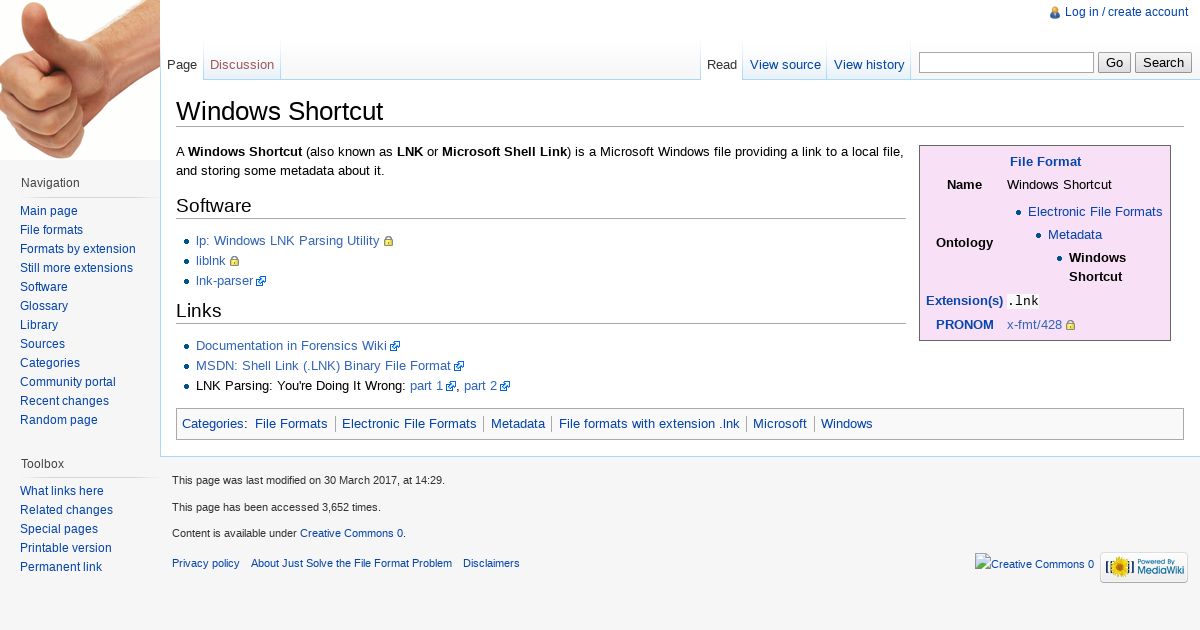The image size is (1200, 630).
Task: Click the Search button
Action: pos(1163,62)
